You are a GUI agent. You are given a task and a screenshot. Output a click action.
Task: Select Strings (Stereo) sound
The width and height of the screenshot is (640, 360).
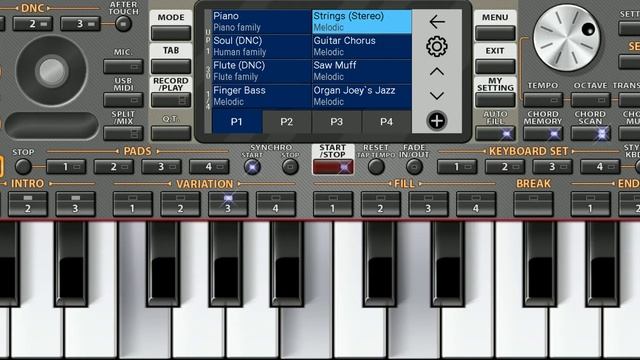pos(362,22)
